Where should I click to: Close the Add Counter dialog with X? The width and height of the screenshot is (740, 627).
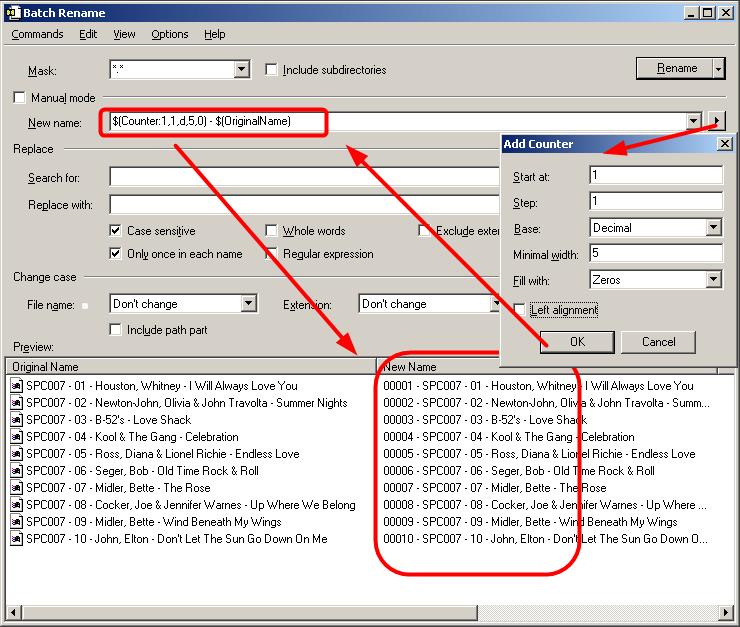pyautogui.click(x=725, y=144)
